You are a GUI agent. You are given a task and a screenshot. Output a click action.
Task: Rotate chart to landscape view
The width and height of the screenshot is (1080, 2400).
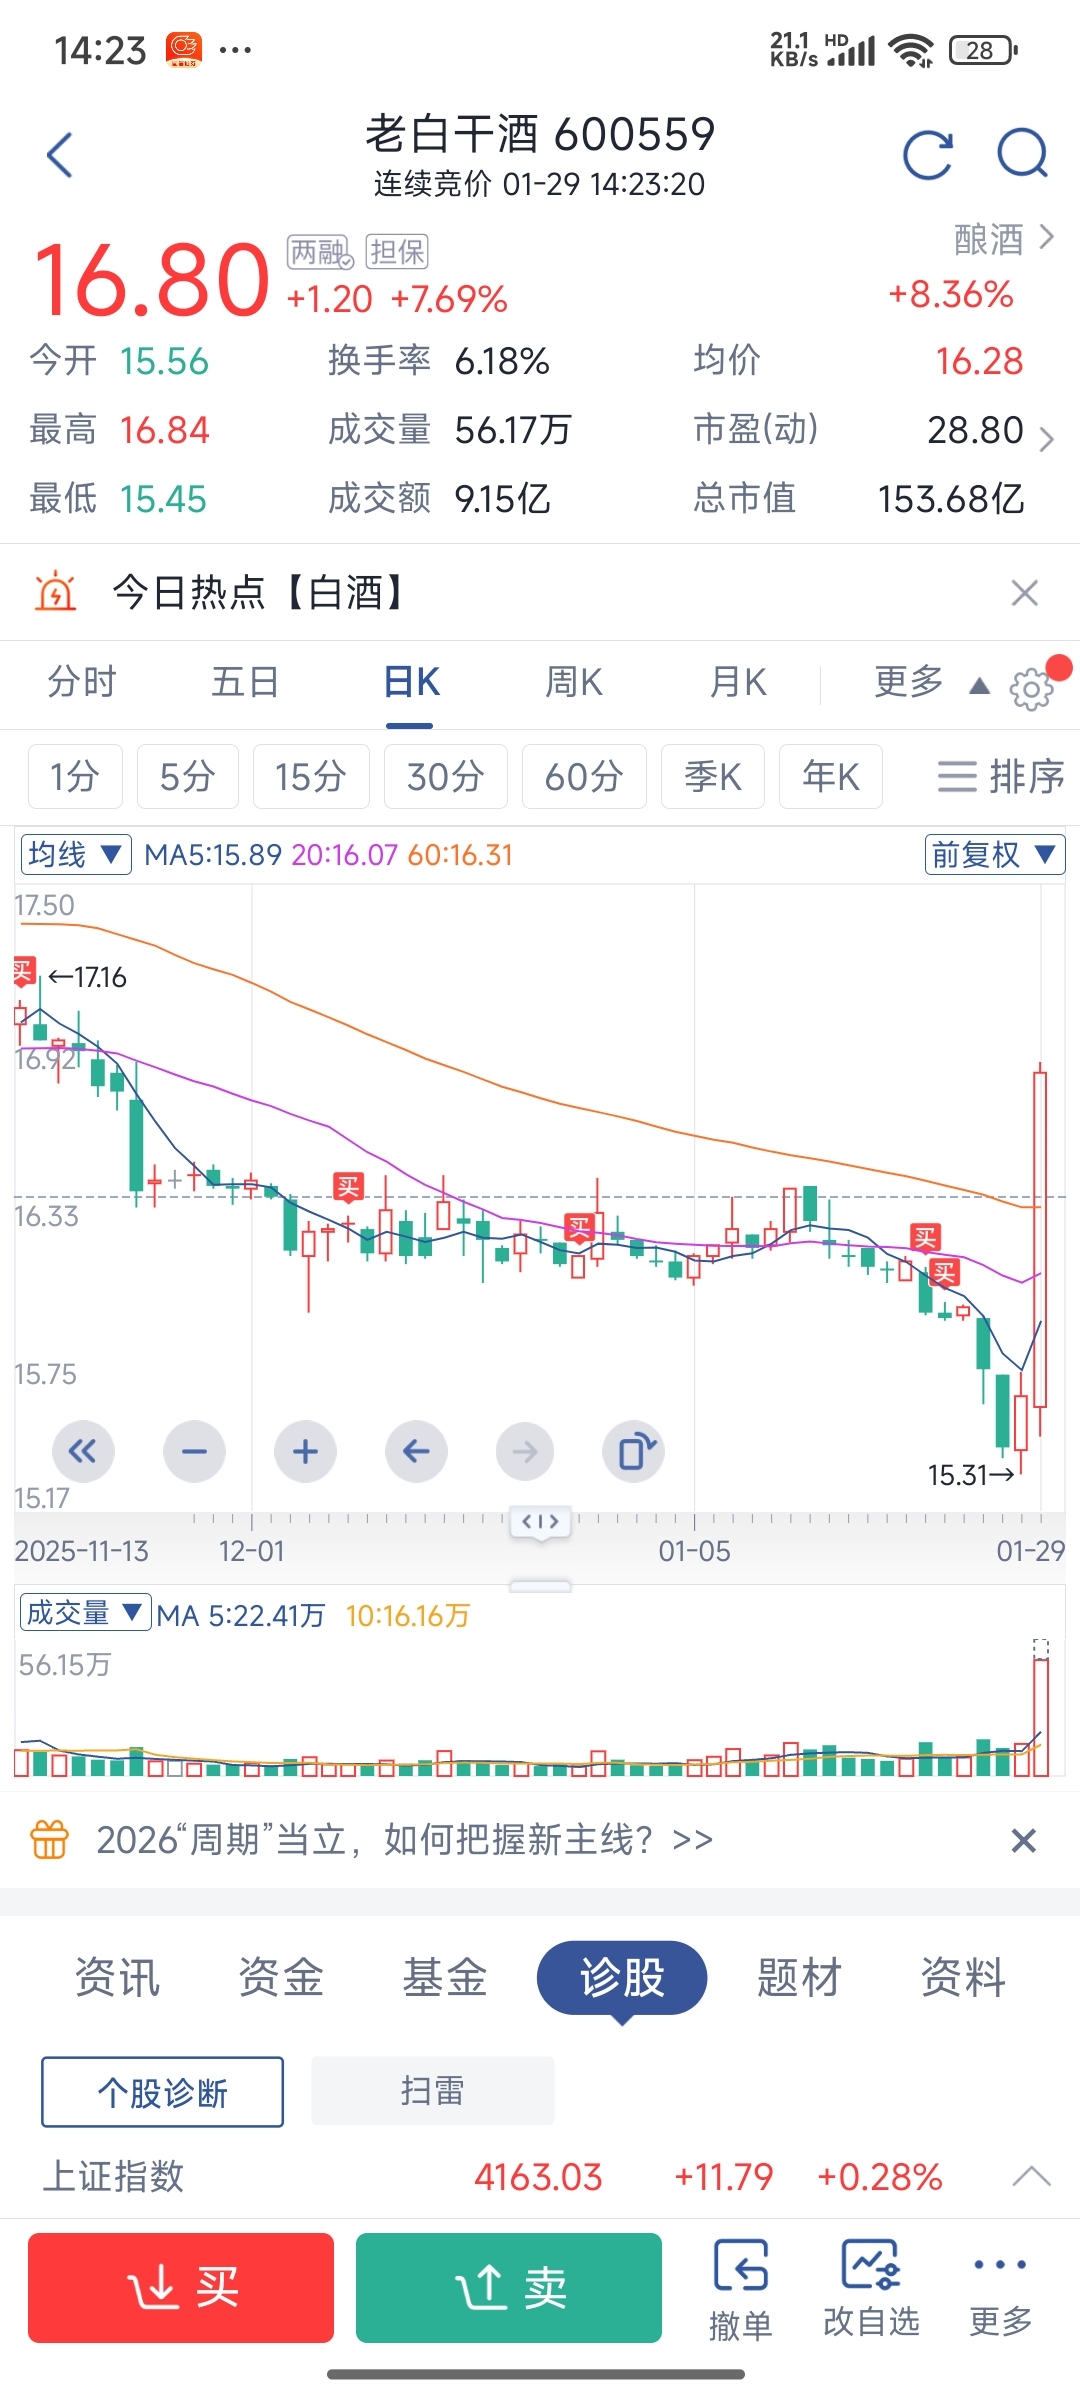[634, 1451]
